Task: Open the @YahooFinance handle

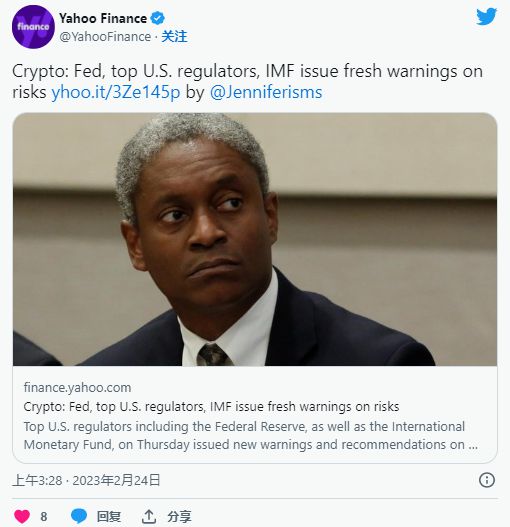Action: [105, 37]
